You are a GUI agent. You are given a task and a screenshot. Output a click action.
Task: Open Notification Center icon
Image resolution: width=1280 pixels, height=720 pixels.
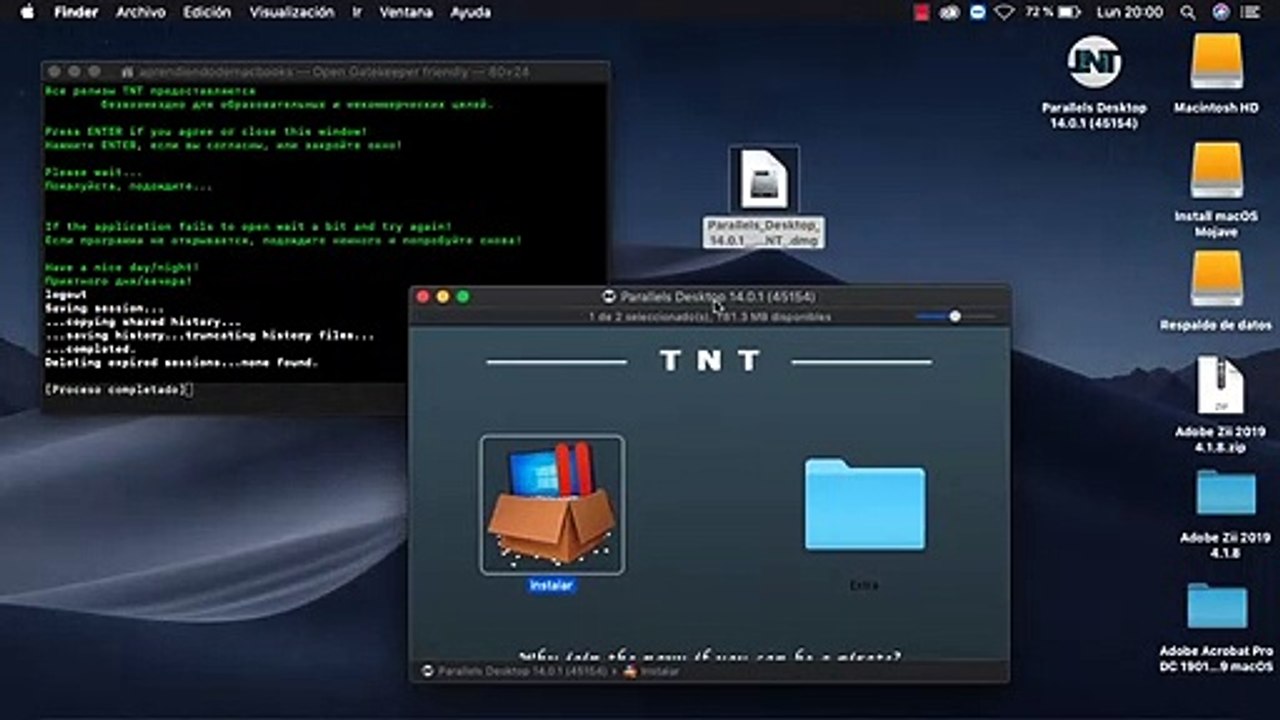pyautogui.click(x=1250, y=12)
